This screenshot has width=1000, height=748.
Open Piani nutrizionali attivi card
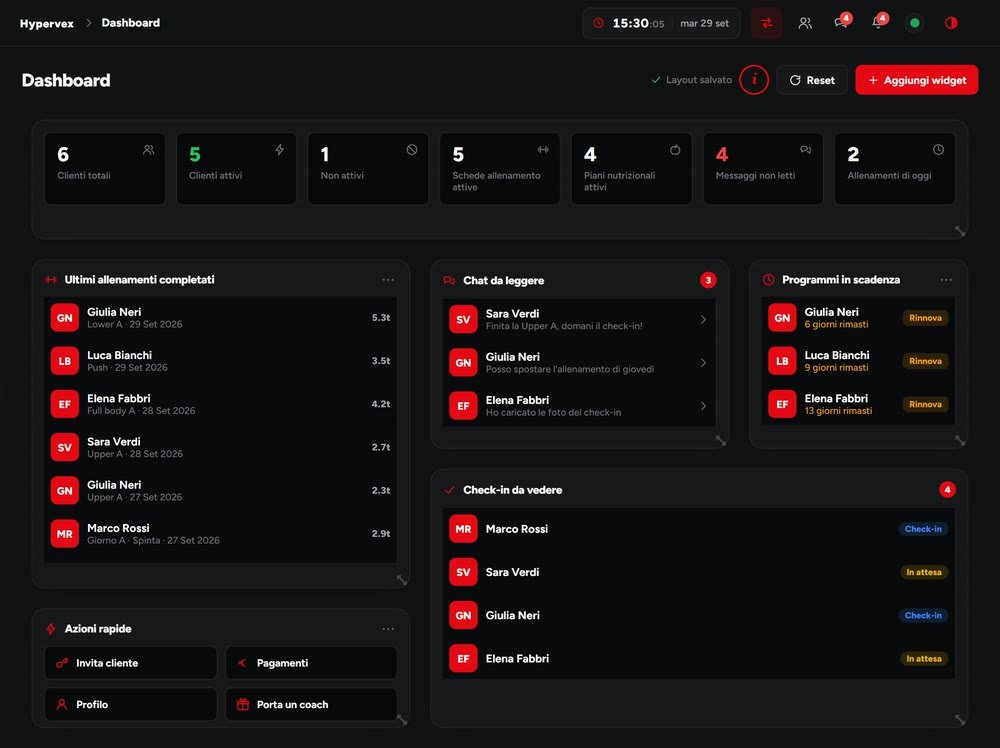[631, 168]
